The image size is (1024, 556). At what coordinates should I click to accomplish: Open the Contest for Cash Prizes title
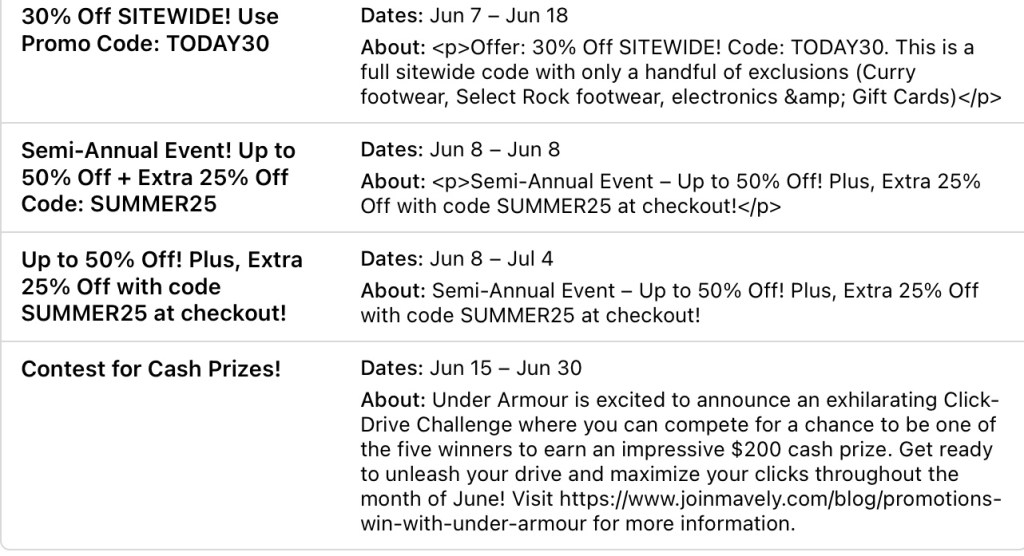click(x=151, y=369)
